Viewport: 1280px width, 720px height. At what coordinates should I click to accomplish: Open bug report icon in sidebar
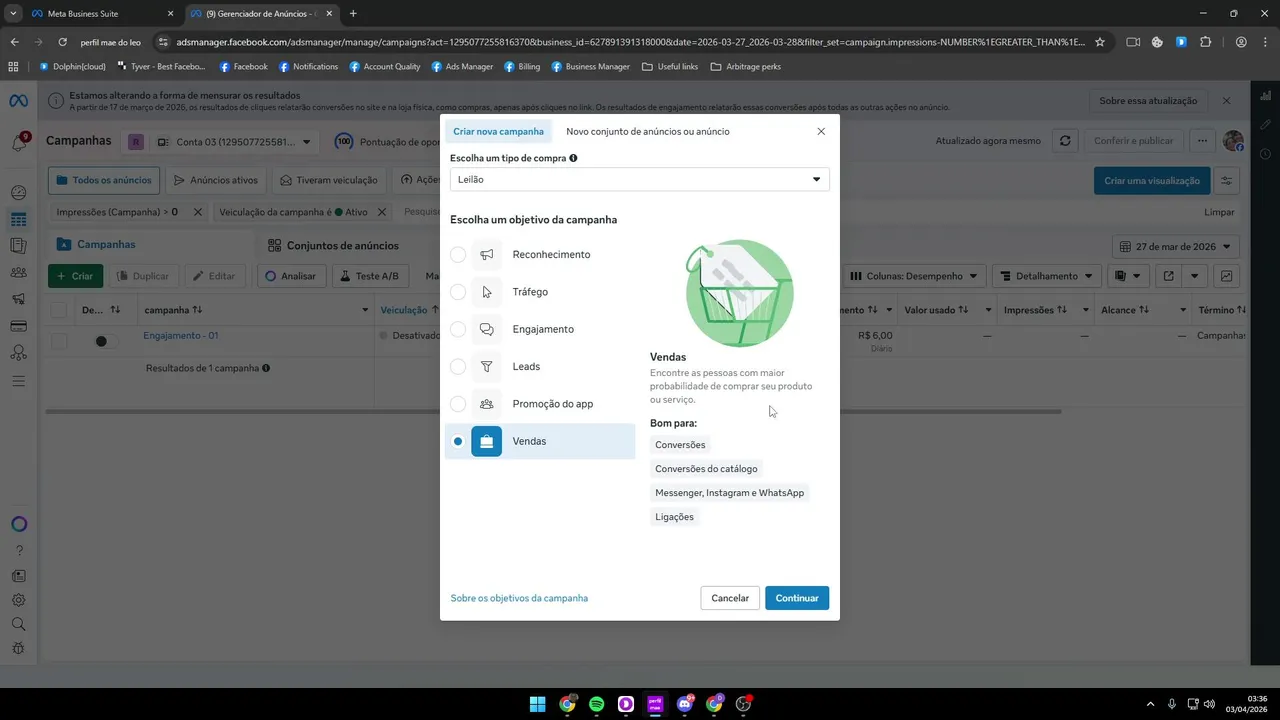coord(18,648)
